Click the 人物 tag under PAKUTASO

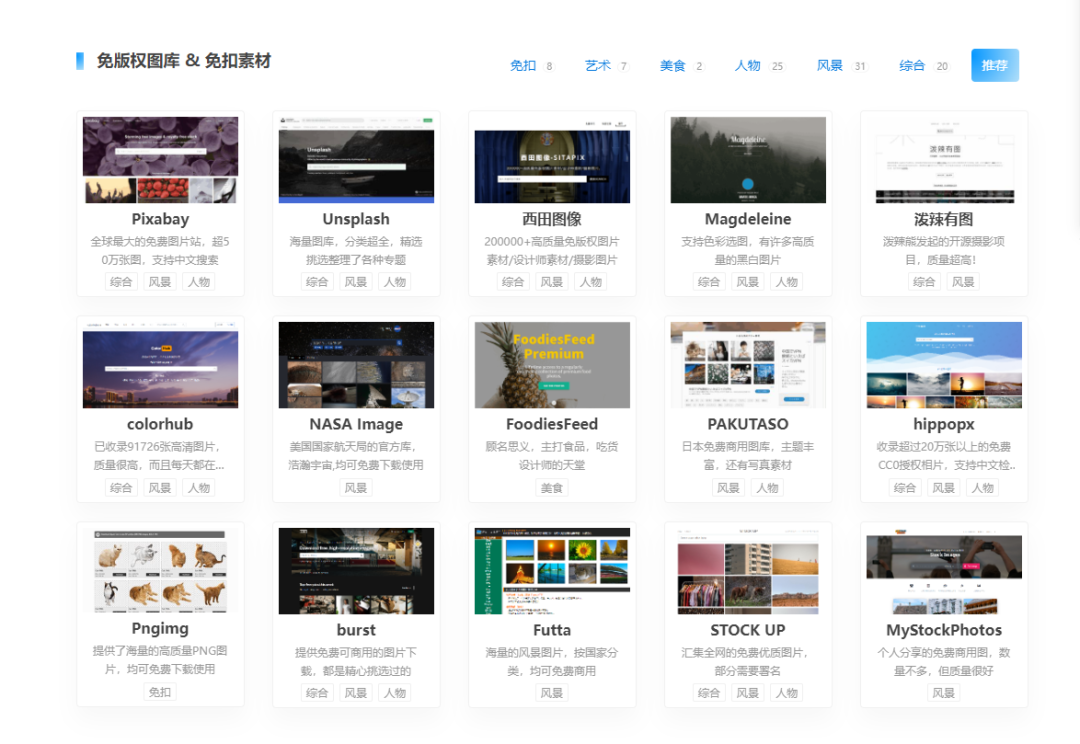[x=767, y=487]
